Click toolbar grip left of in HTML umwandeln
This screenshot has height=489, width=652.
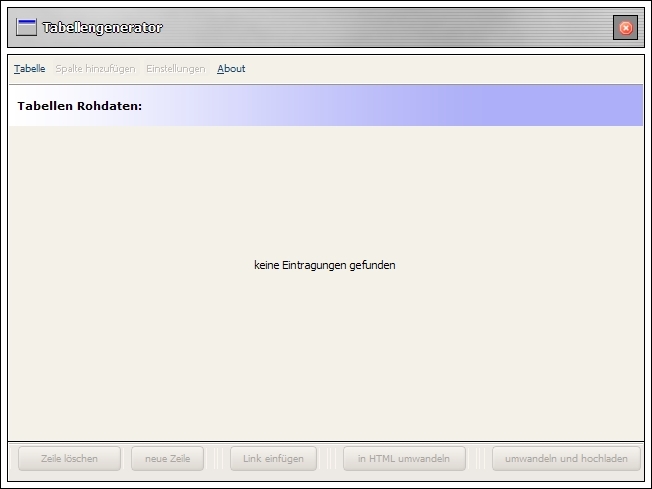pos(331,459)
